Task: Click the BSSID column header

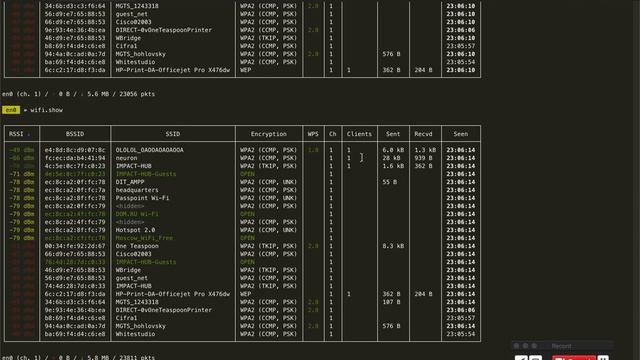Action: click(x=75, y=134)
